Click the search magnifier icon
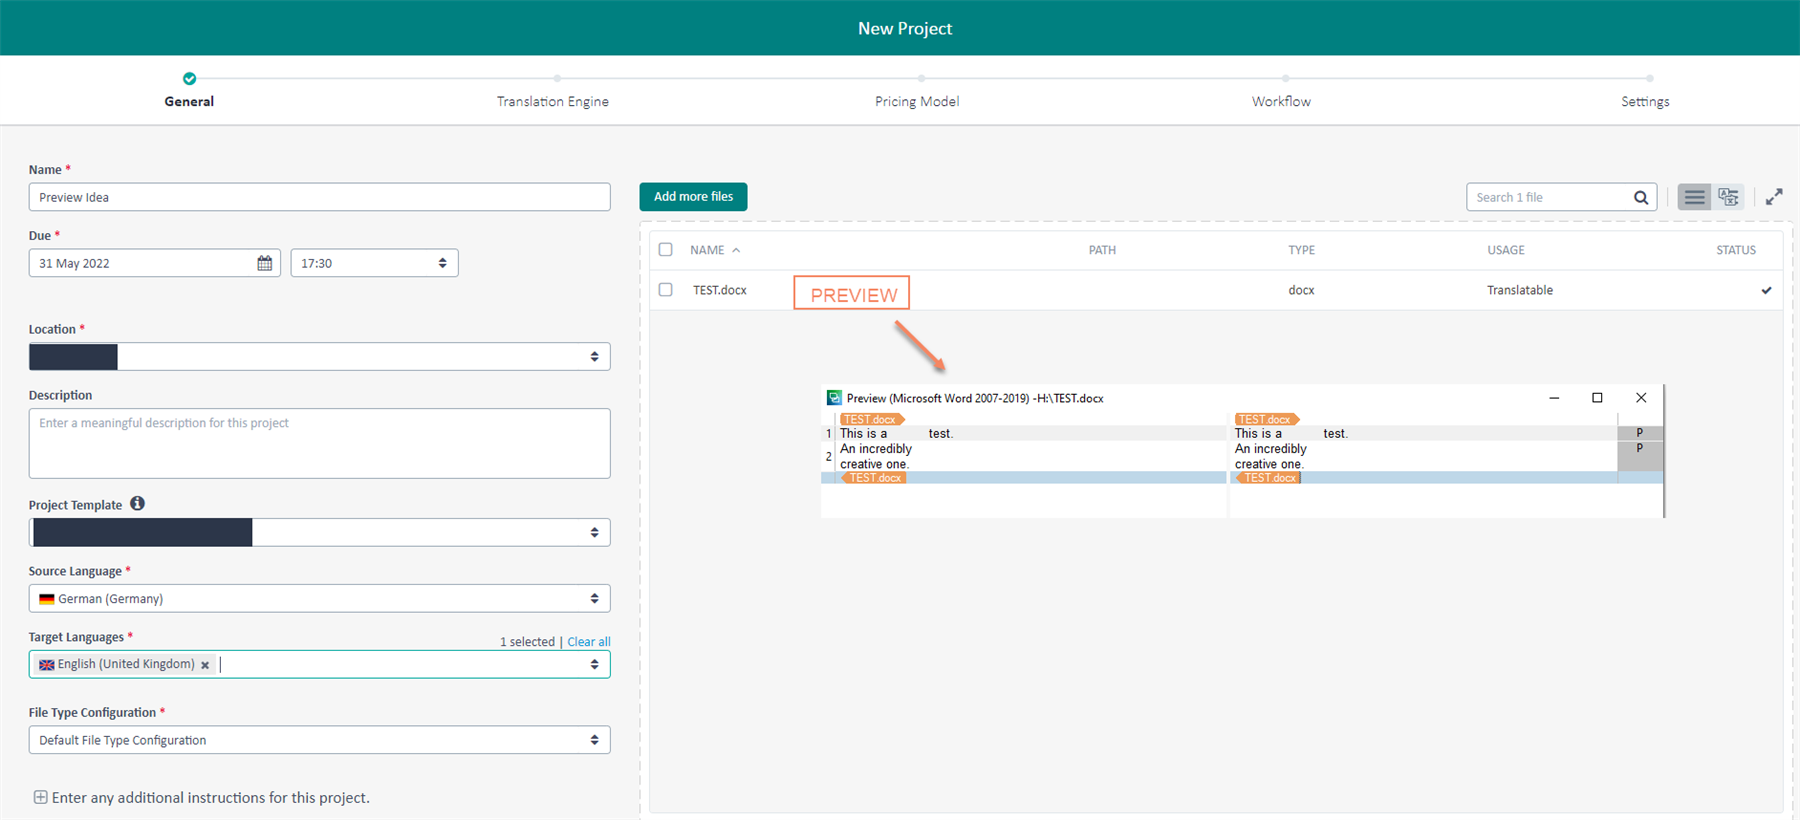The image size is (1800, 820). pos(1641,197)
